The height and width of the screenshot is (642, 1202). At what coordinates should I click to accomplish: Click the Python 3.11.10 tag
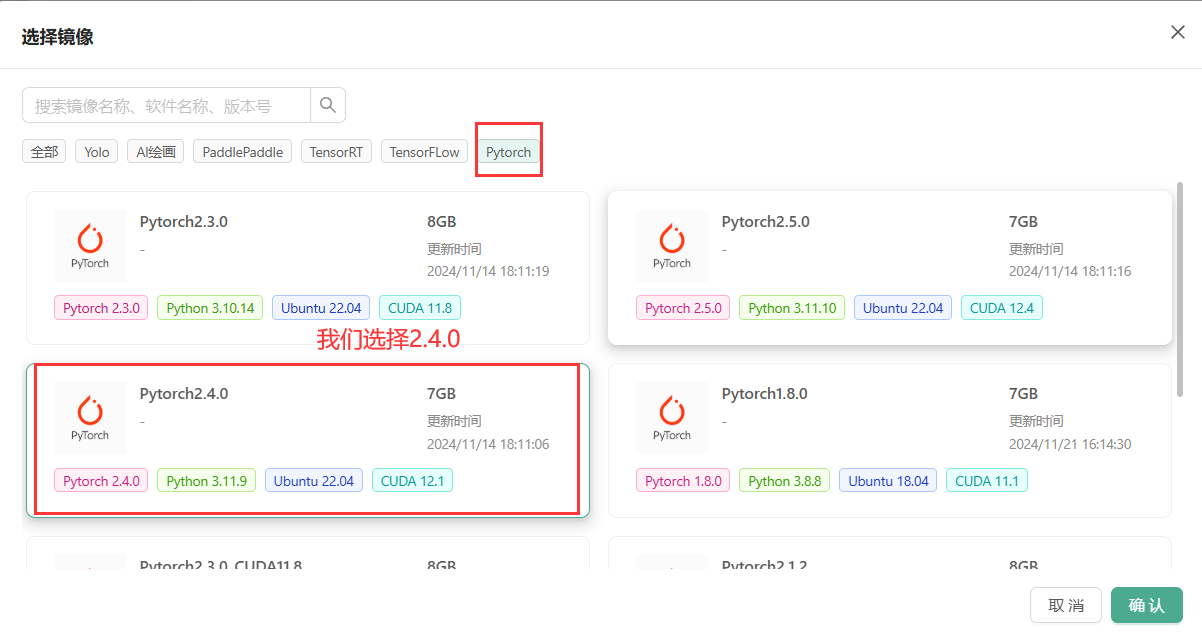792,308
